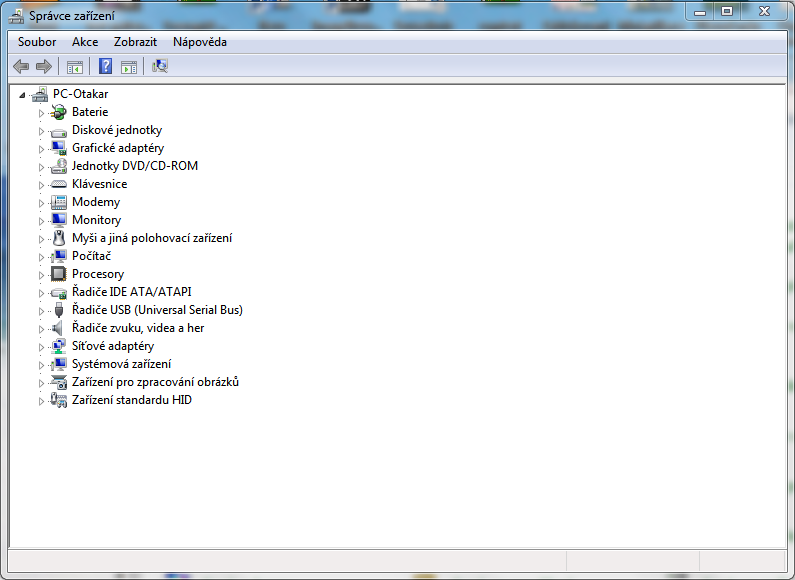Expand the Řadiče zvuku, videa a her node
The height and width of the screenshot is (580, 795).
[x=41, y=329]
